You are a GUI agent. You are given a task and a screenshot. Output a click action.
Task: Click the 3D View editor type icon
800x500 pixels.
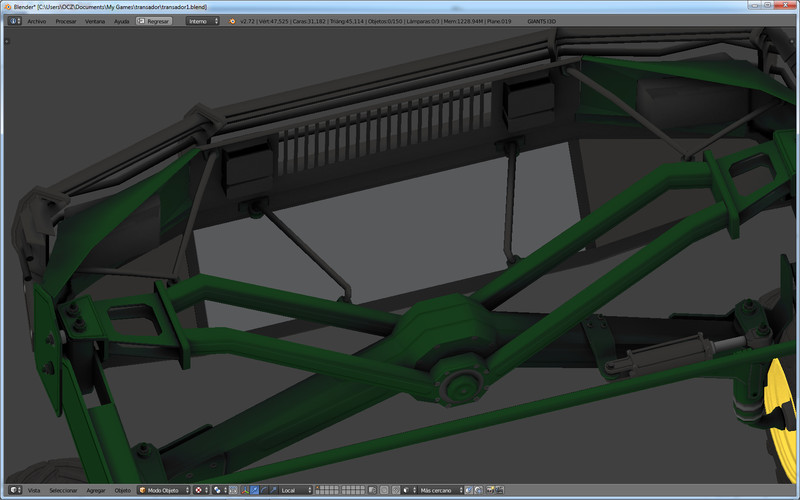point(13,490)
